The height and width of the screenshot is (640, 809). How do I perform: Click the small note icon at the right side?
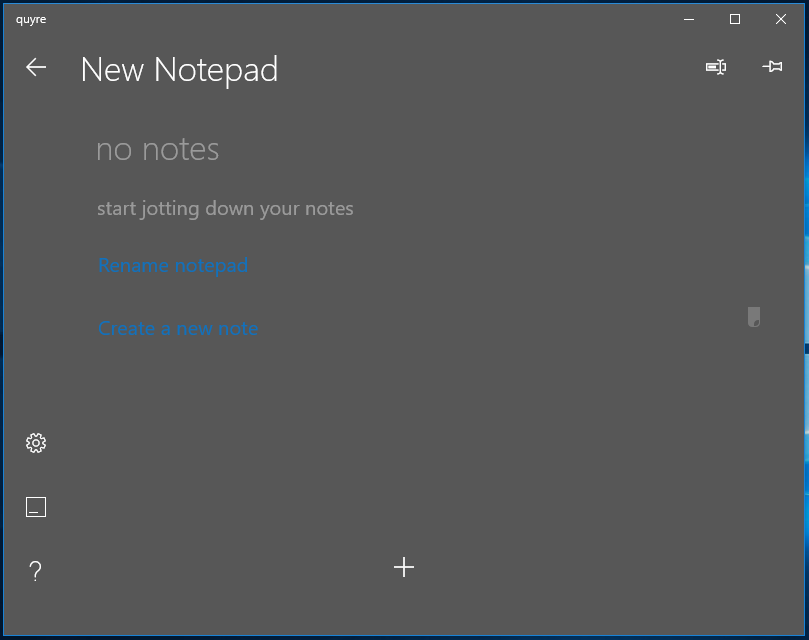(754, 317)
